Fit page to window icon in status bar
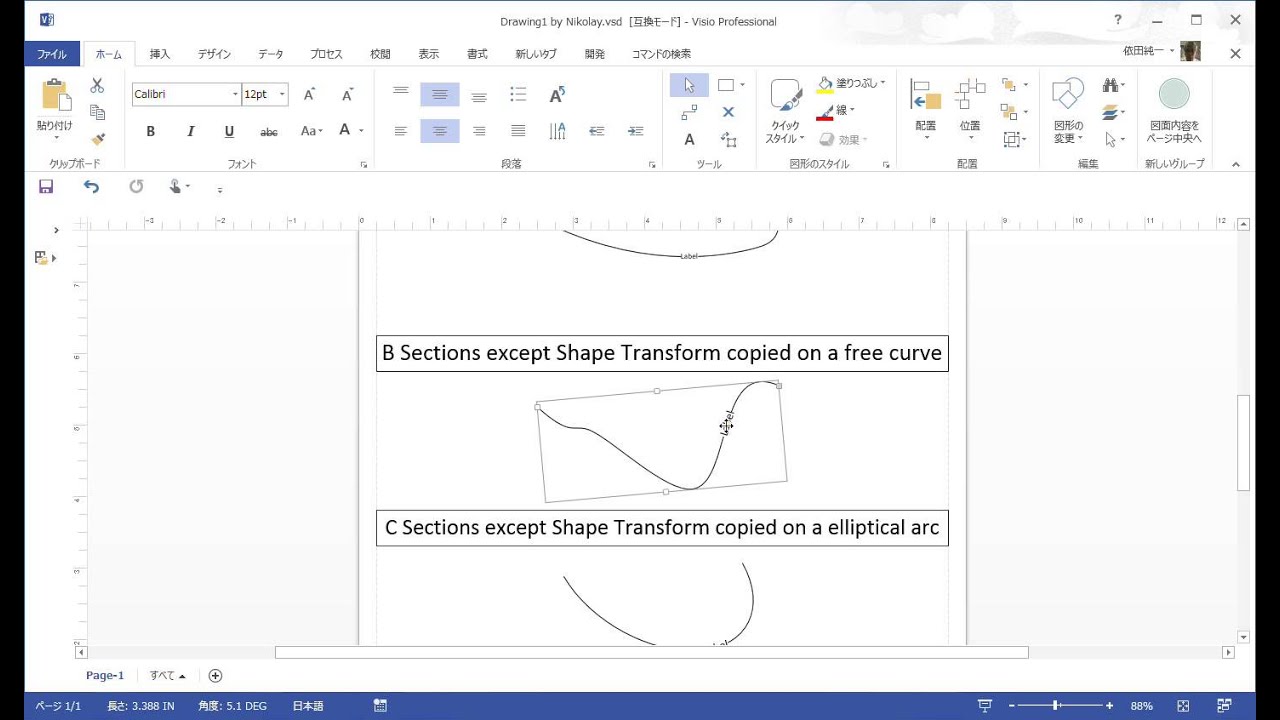This screenshot has height=720, width=1280. tap(1184, 706)
